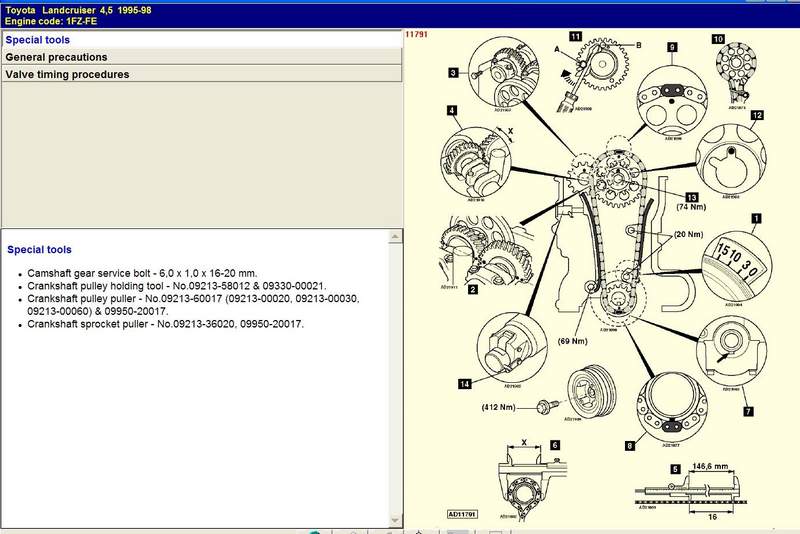Click the red '11791' diagram number

click(x=416, y=34)
